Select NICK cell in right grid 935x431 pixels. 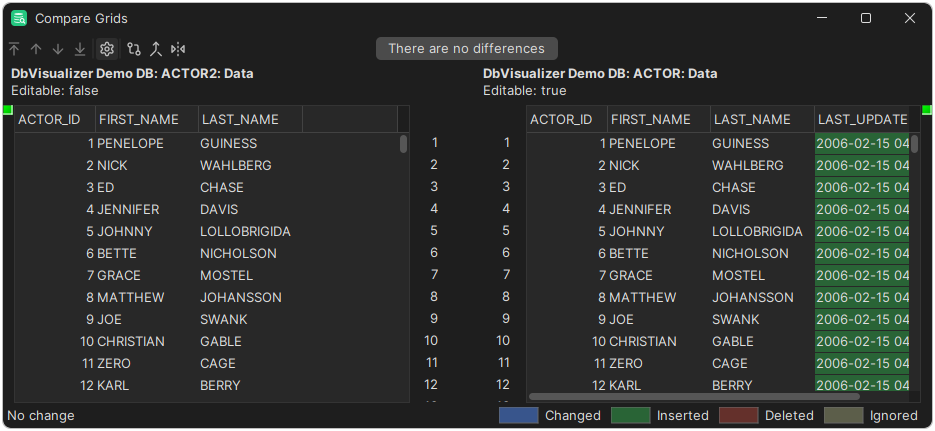point(659,166)
